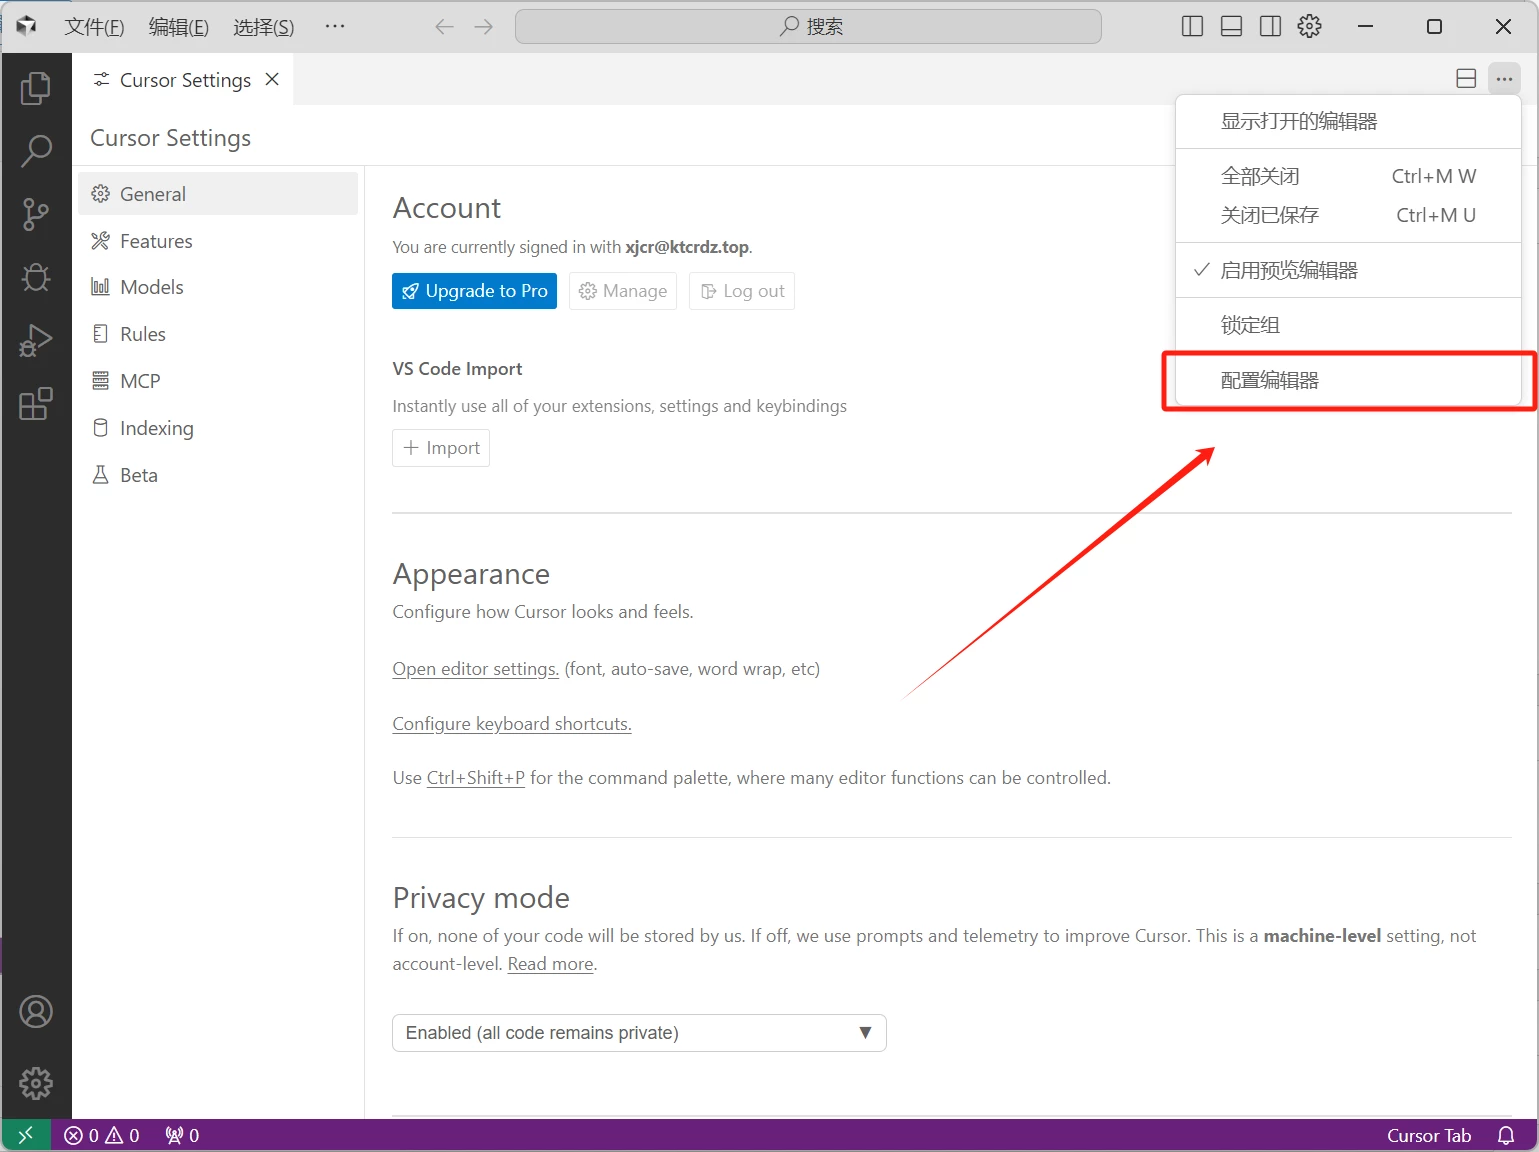Toggle 启用预览编辑器 checked menu item
This screenshot has width=1539, height=1152.
[x=1288, y=270]
